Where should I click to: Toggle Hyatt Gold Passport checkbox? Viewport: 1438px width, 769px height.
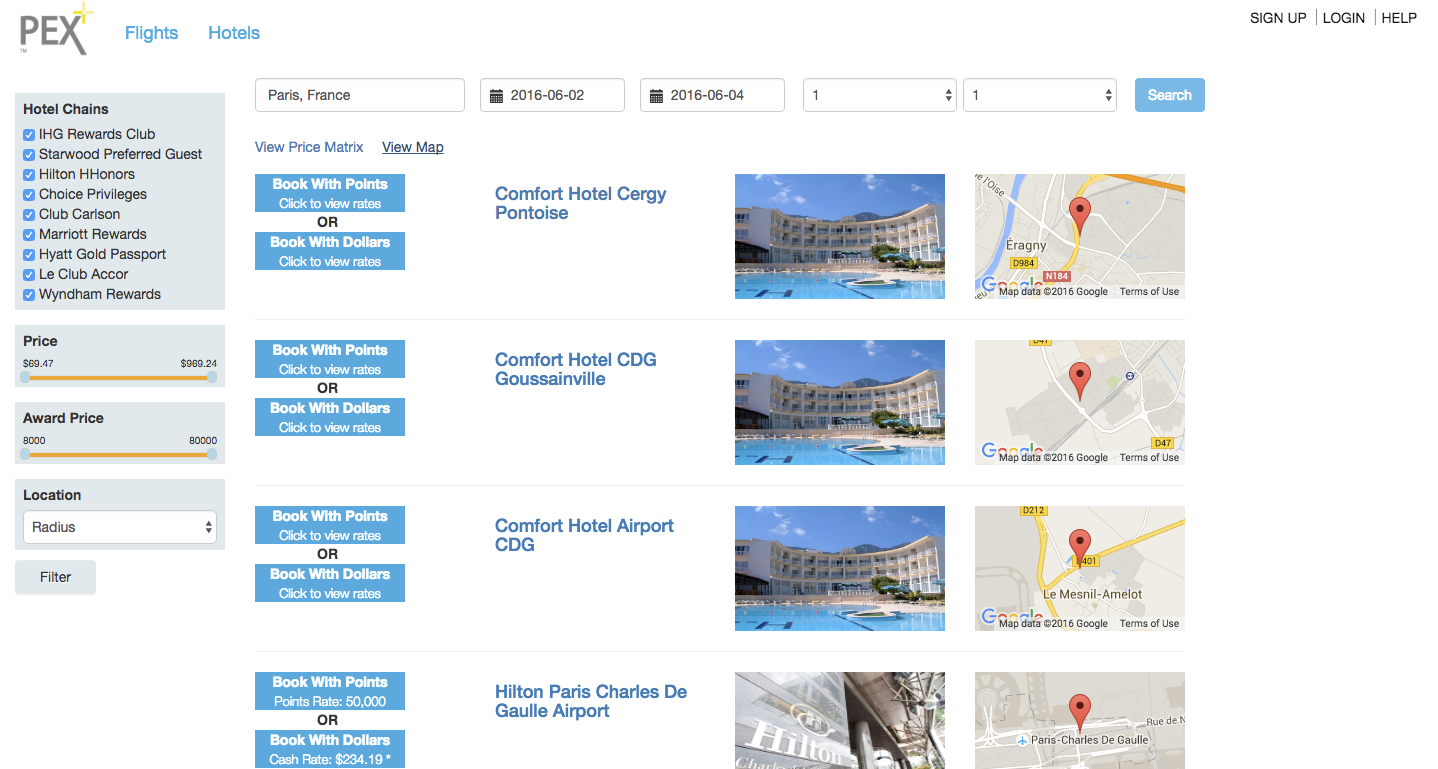(x=29, y=254)
